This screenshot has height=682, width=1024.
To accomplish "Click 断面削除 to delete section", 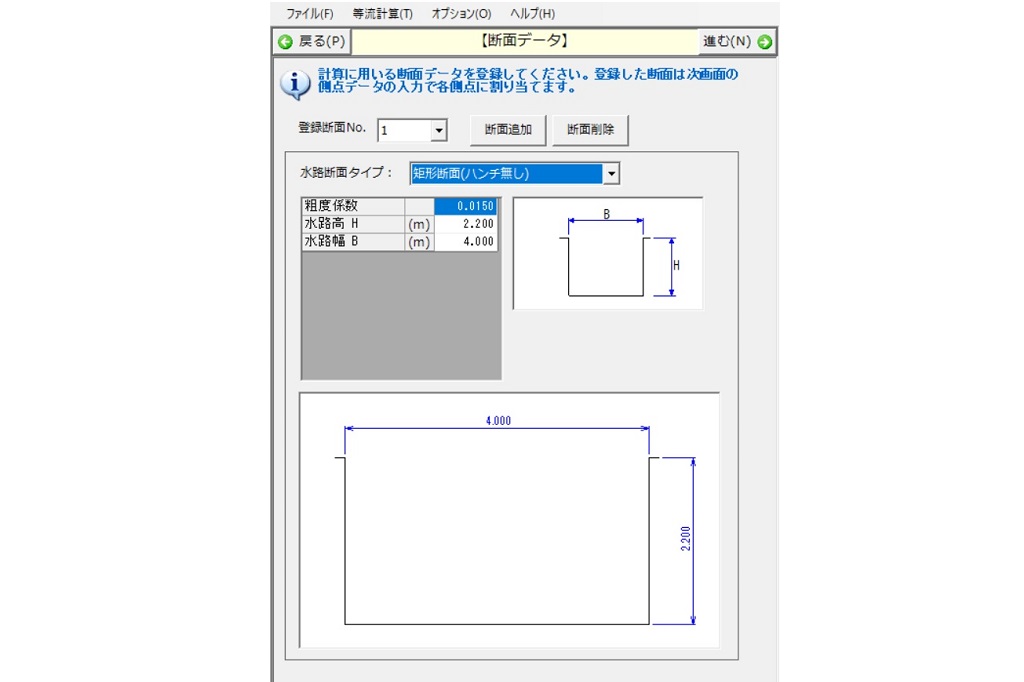I will tap(590, 129).
